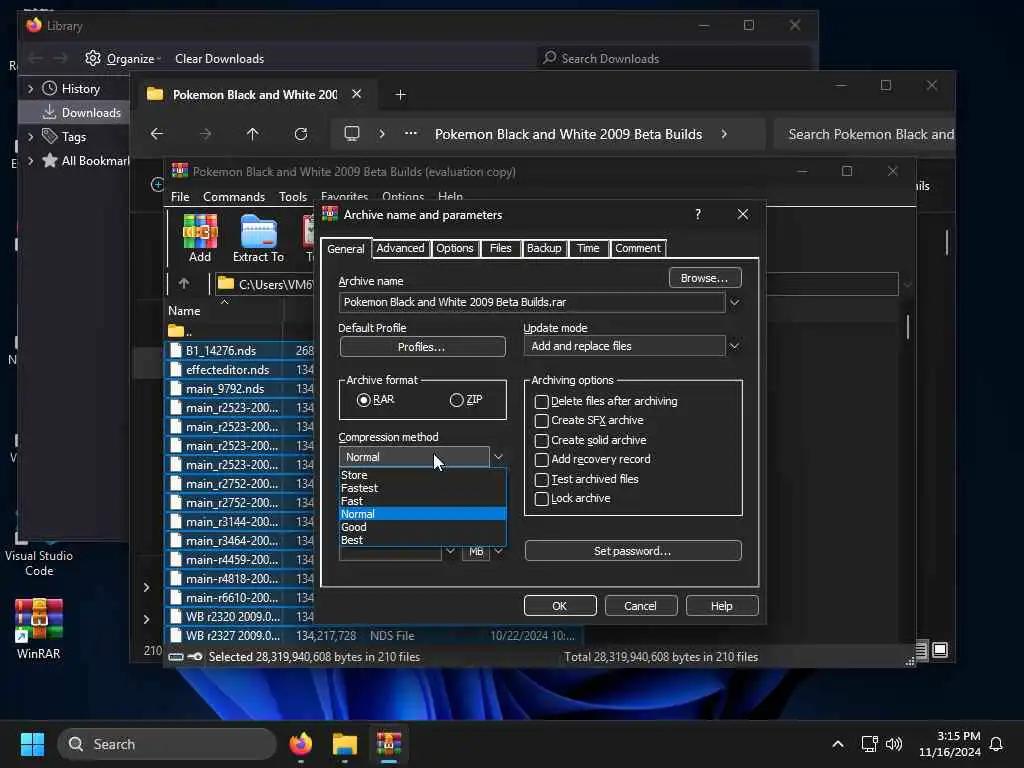Viewport: 1024px width, 768px height.
Task: Show hidden system tray icons
Action: point(838,744)
